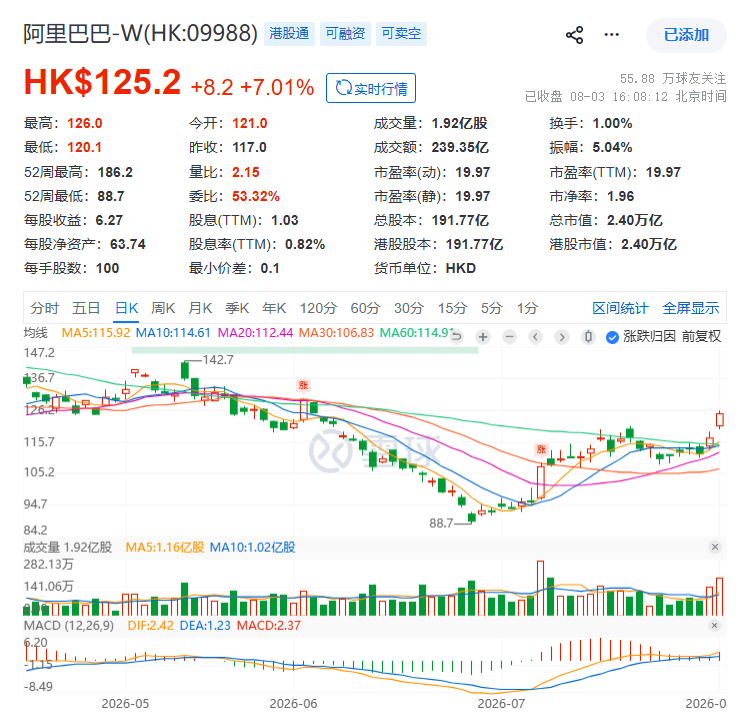Click the 142.7 high price label
737x721 pixels.
tap(218, 360)
